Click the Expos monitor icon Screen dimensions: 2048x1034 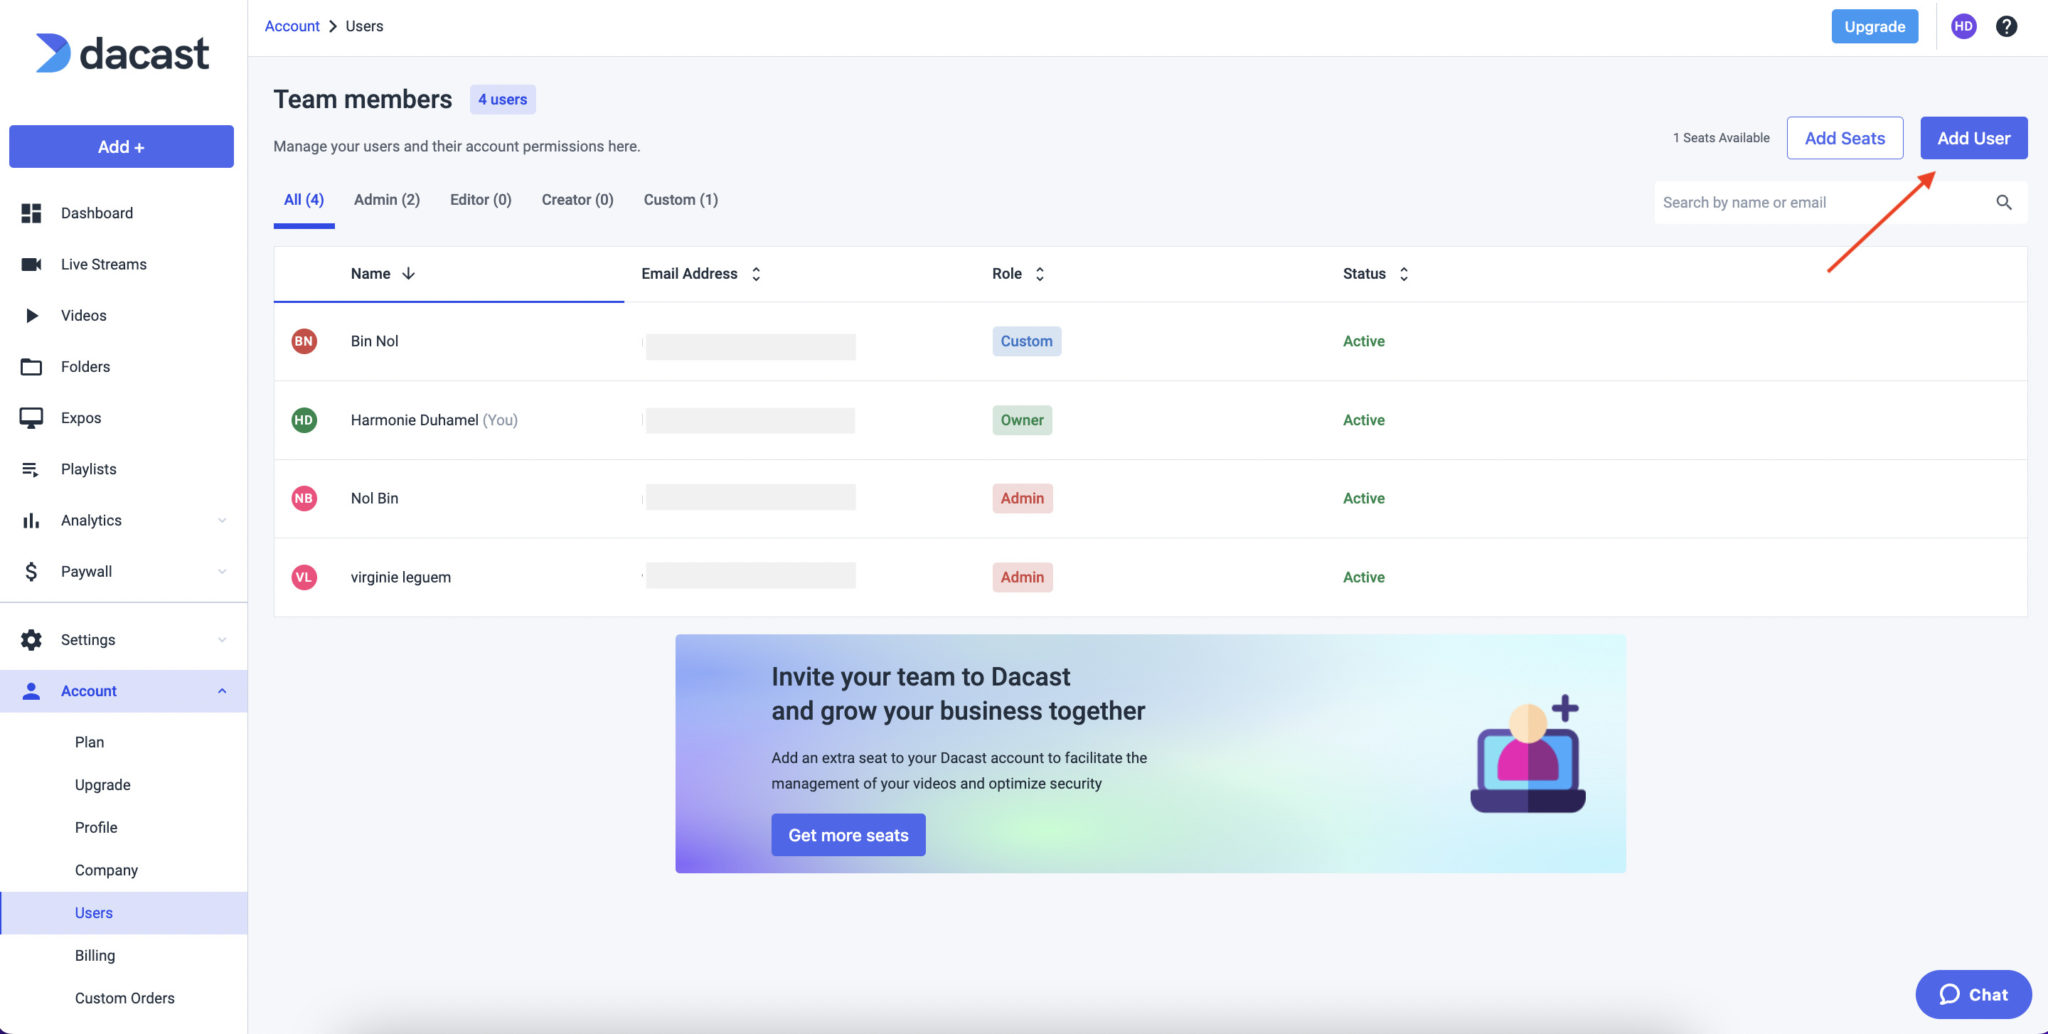pos(31,418)
